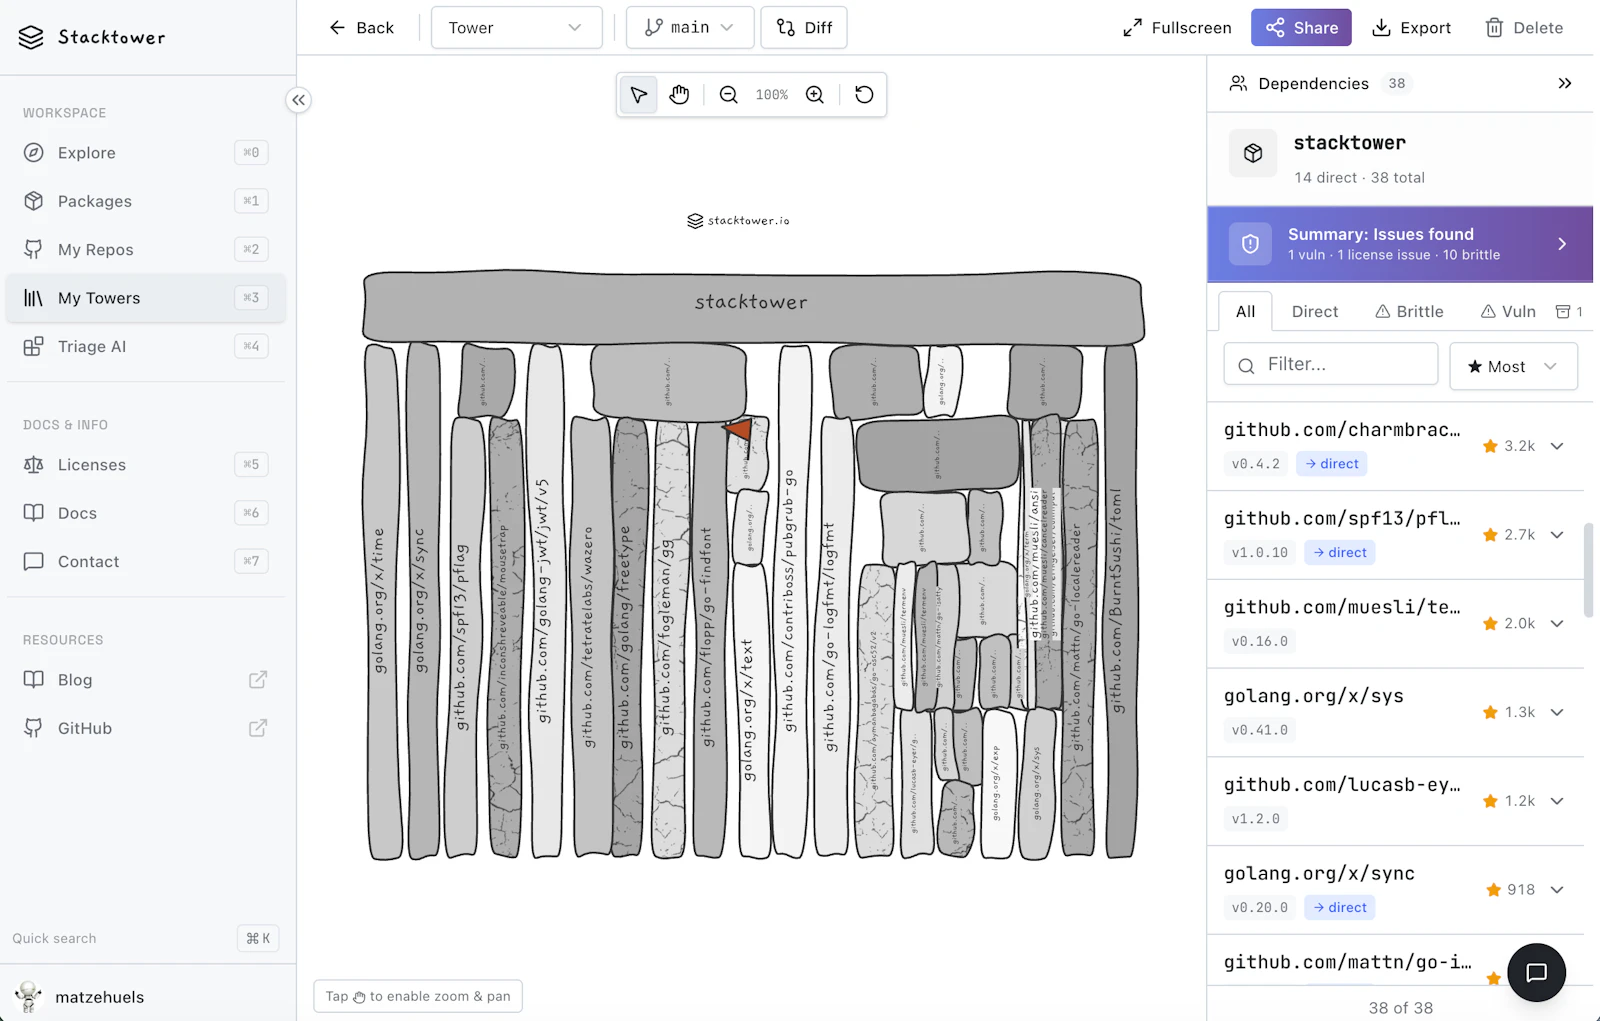The image size is (1600, 1021).
Task: Open the Contact page
Action: (x=146, y=562)
